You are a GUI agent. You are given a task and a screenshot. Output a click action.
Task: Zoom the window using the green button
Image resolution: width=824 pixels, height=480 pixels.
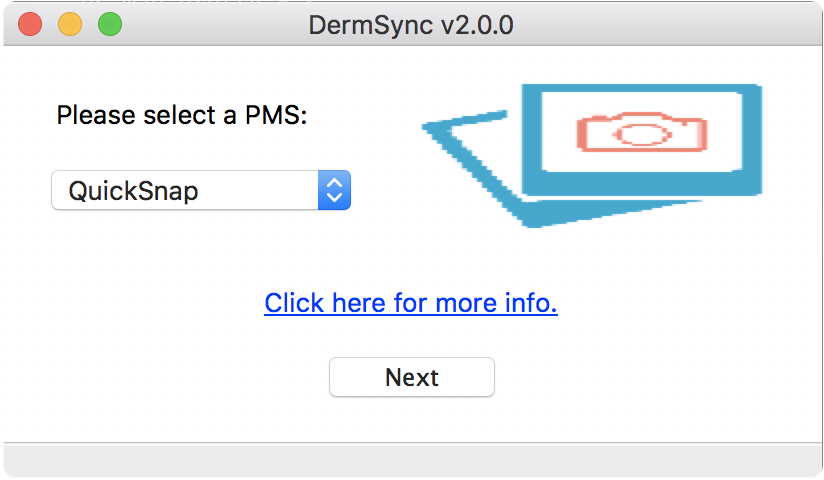pyautogui.click(x=110, y=24)
